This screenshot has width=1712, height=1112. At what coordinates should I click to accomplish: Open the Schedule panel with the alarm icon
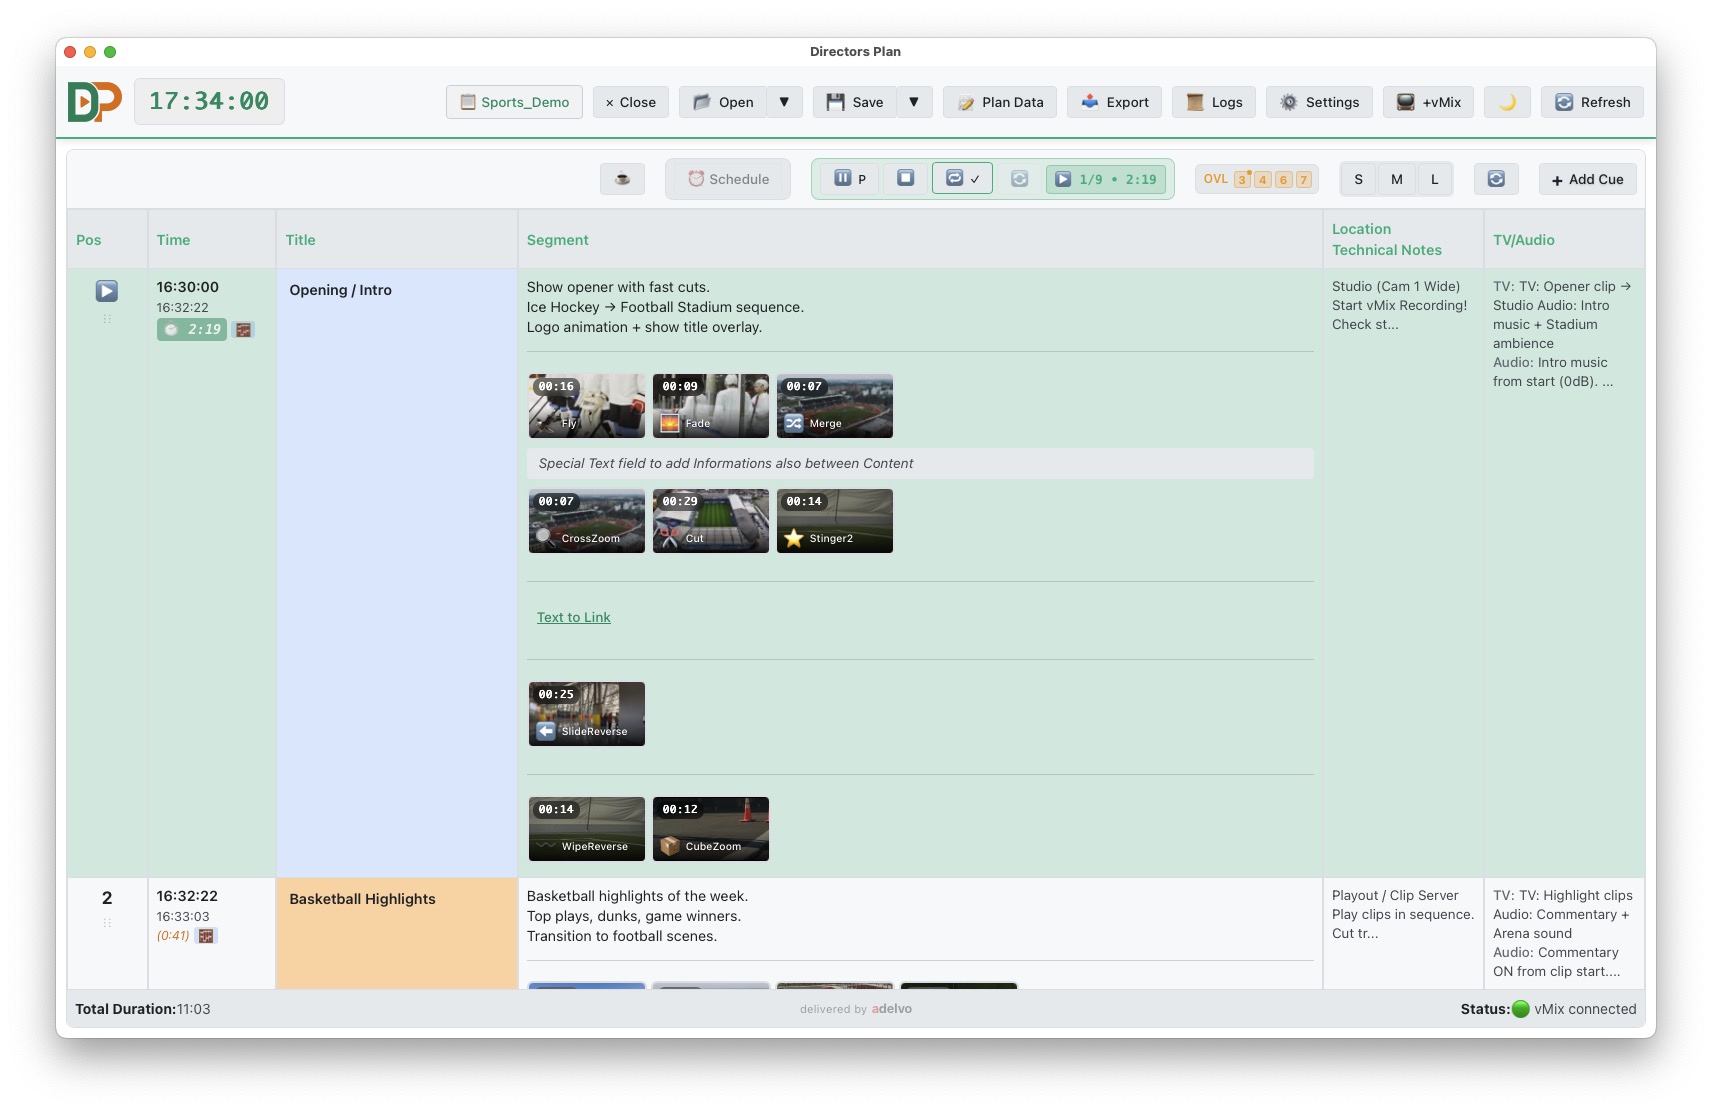(x=728, y=179)
